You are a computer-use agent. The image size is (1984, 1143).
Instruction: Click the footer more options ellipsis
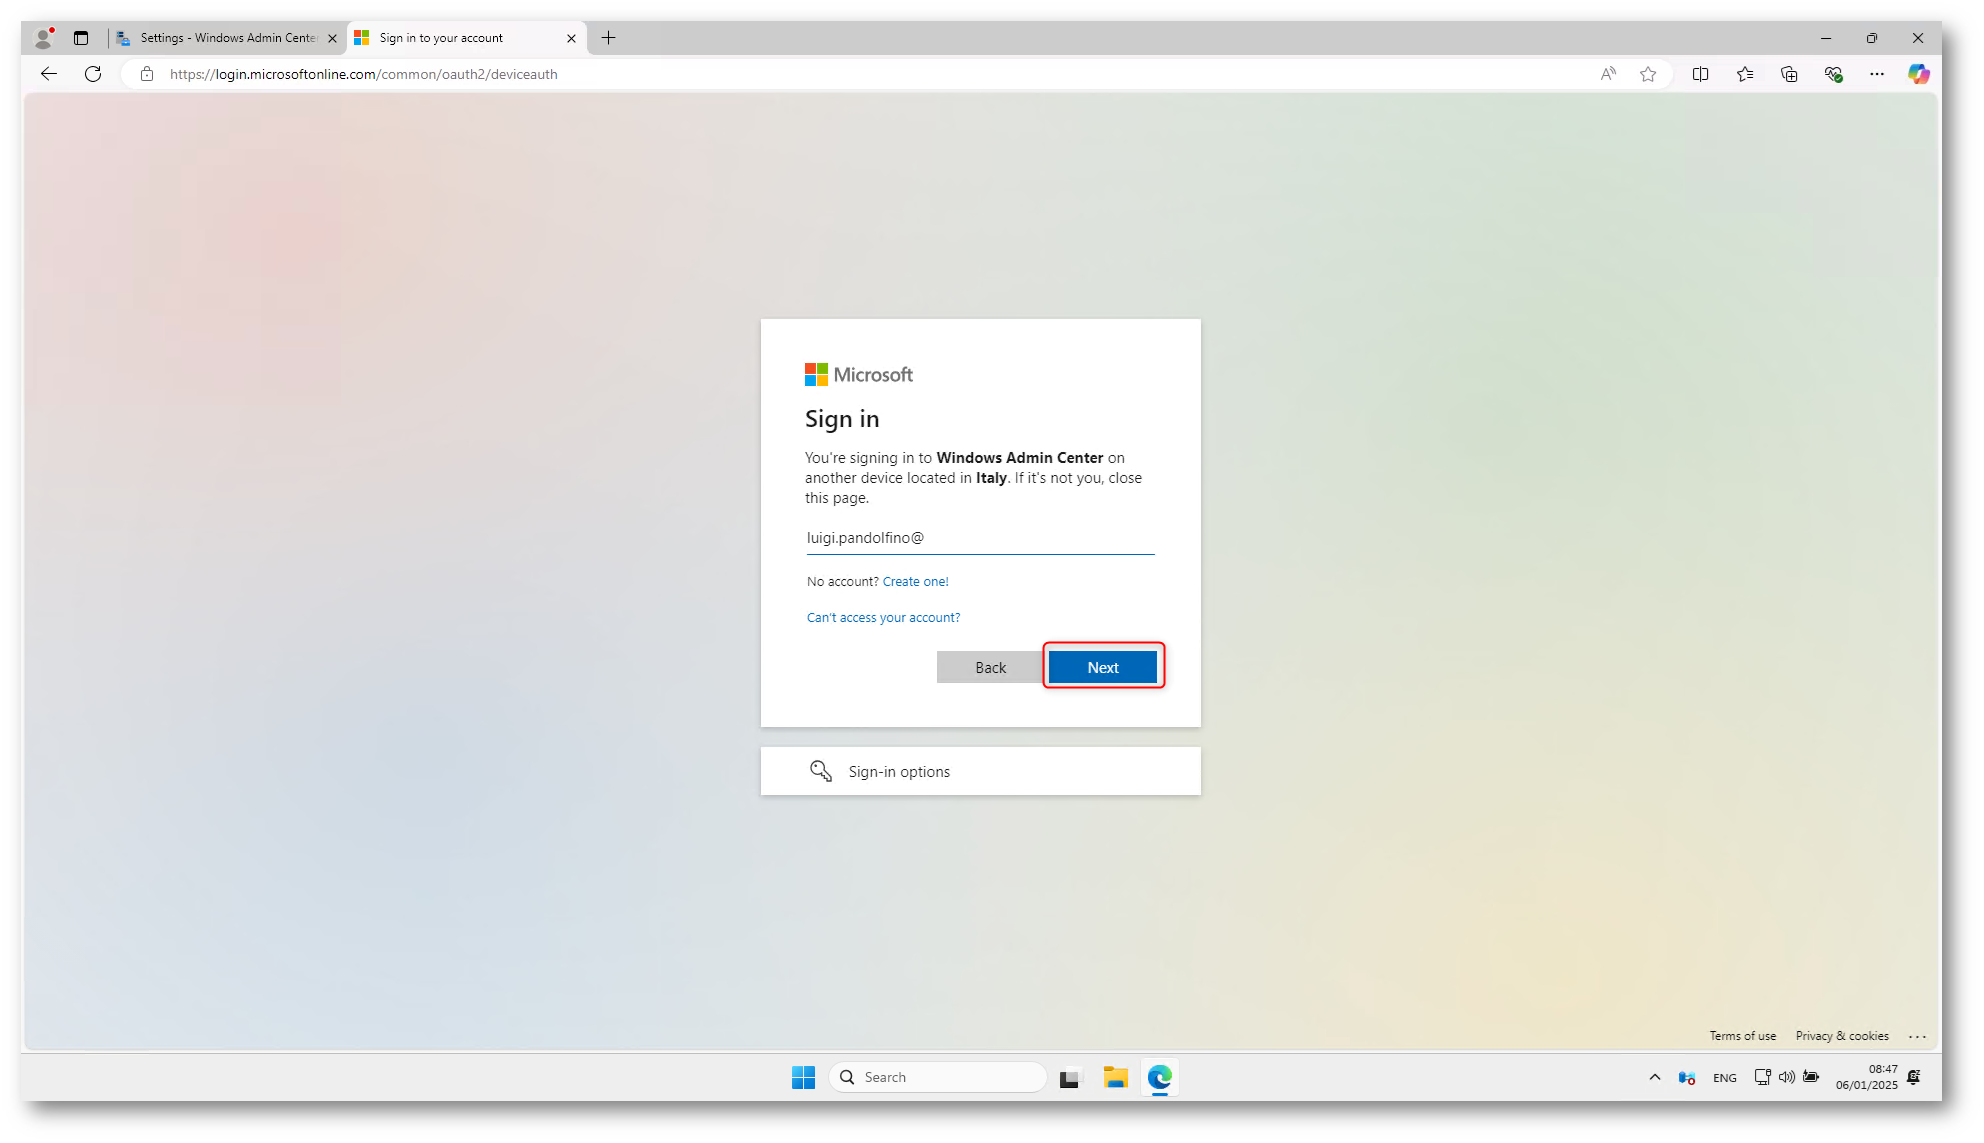[x=1917, y=1036]
